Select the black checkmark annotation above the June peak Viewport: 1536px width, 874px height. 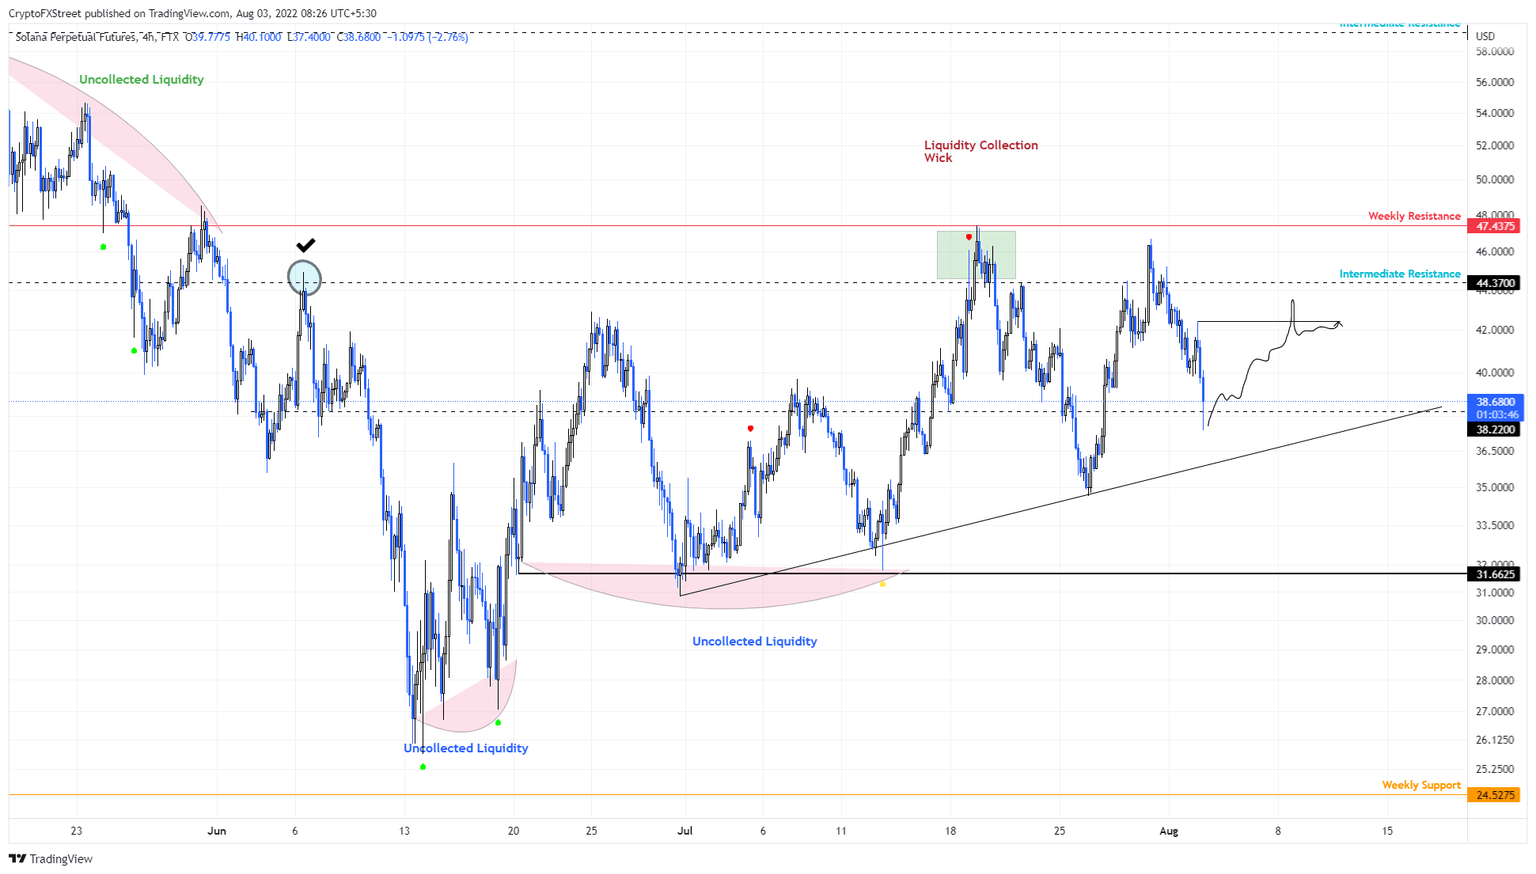pos(306,243)
